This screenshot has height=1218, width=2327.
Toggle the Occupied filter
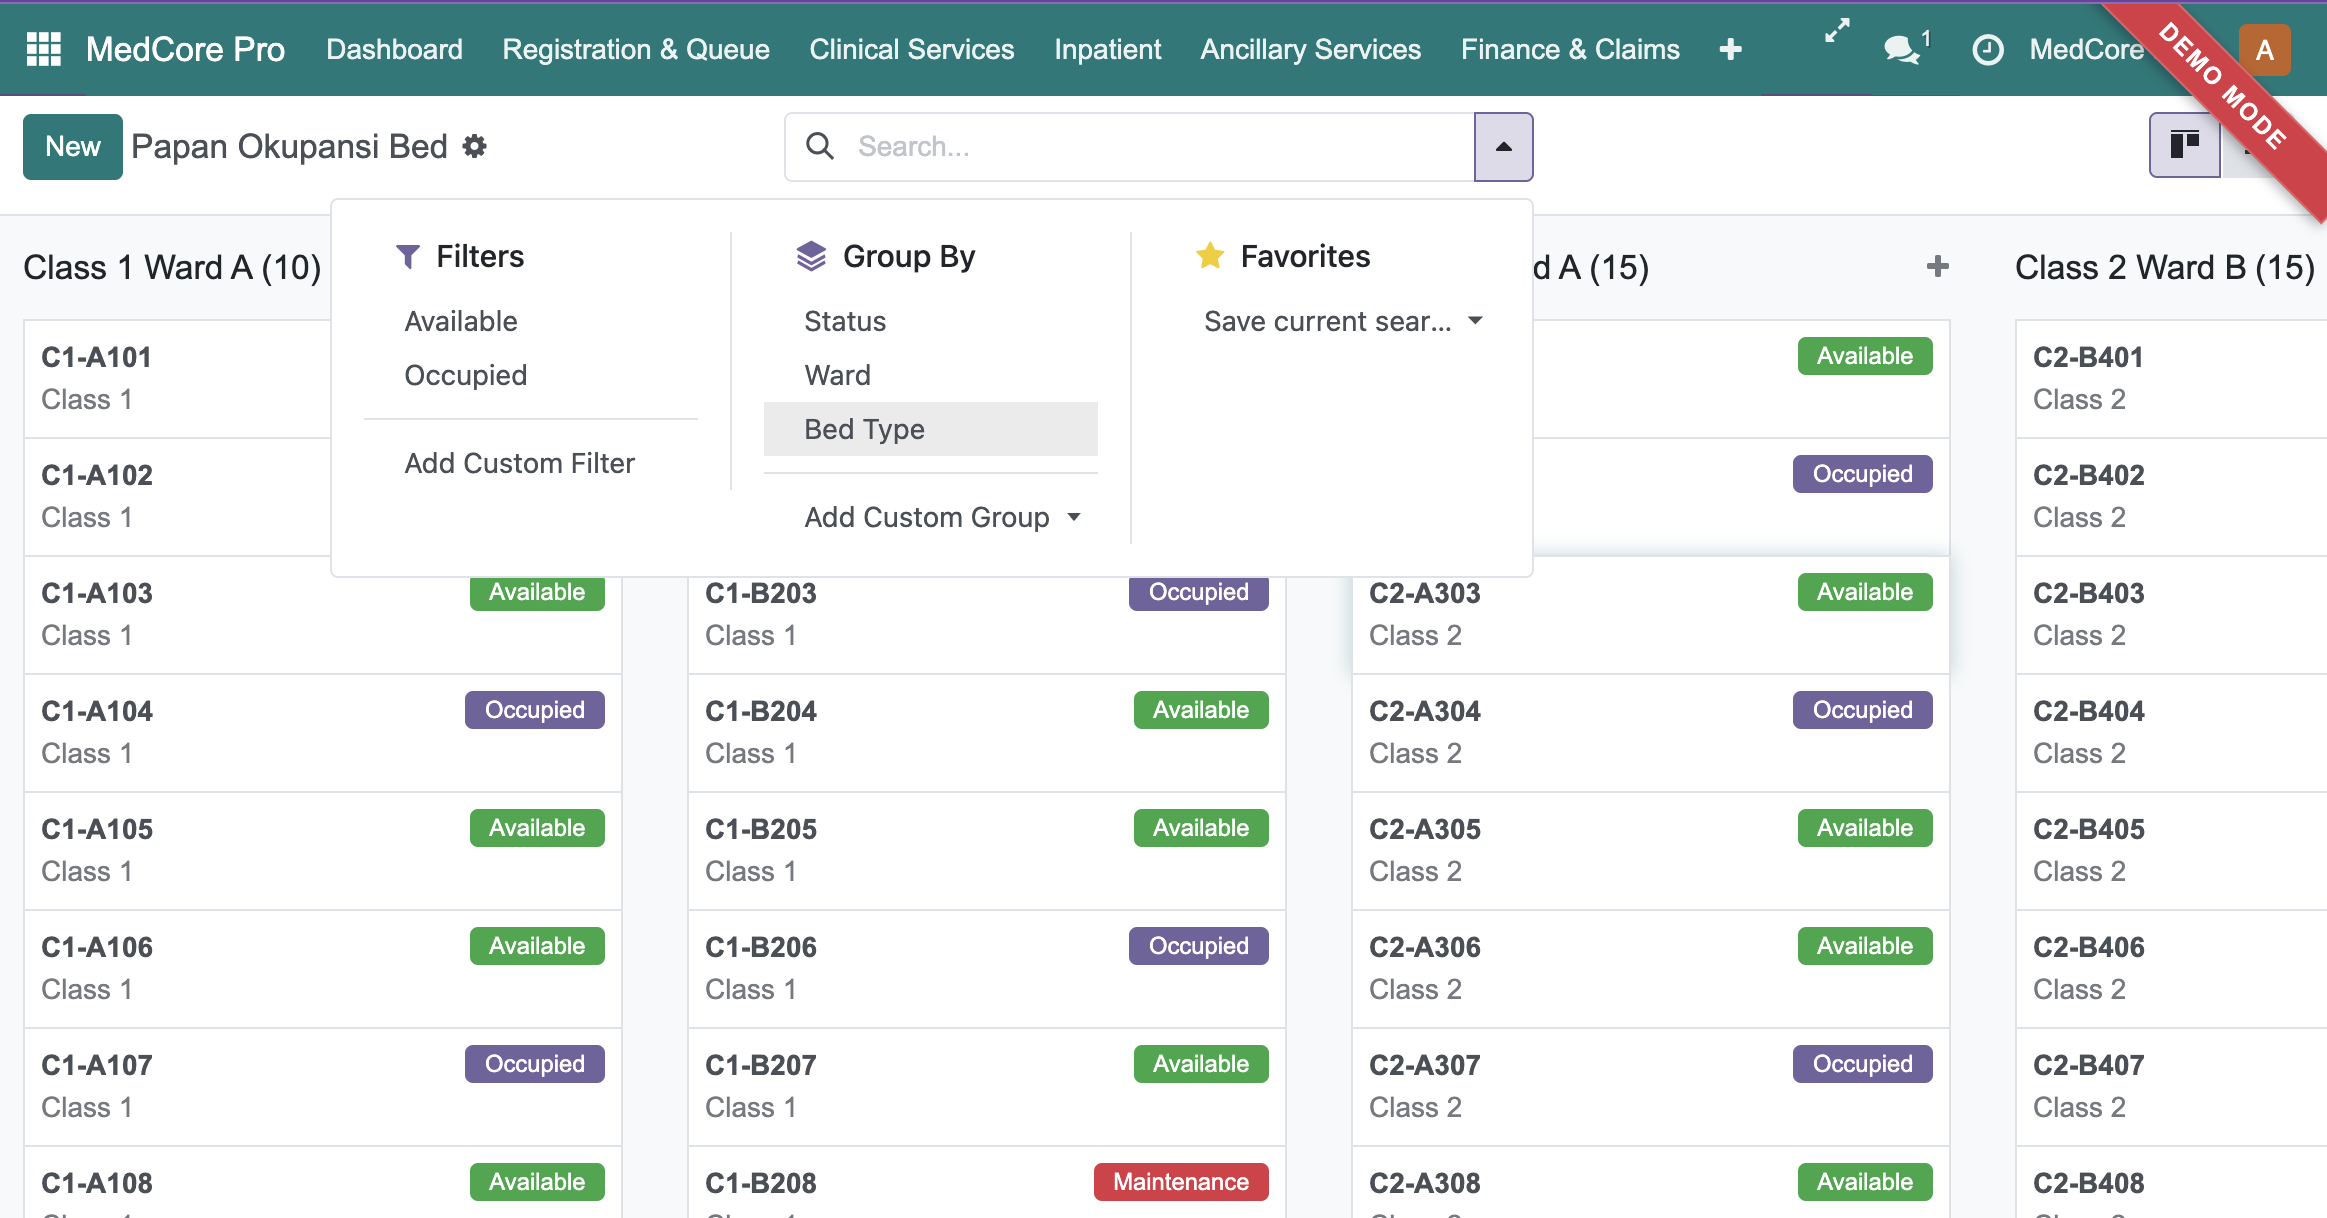click(465, 375)
